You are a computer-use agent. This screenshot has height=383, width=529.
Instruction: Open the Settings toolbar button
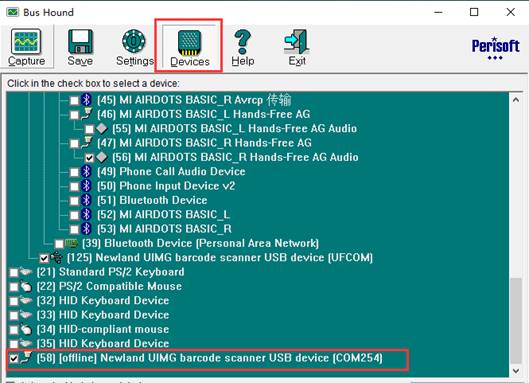pyautogui.click(x=134, y=47)
